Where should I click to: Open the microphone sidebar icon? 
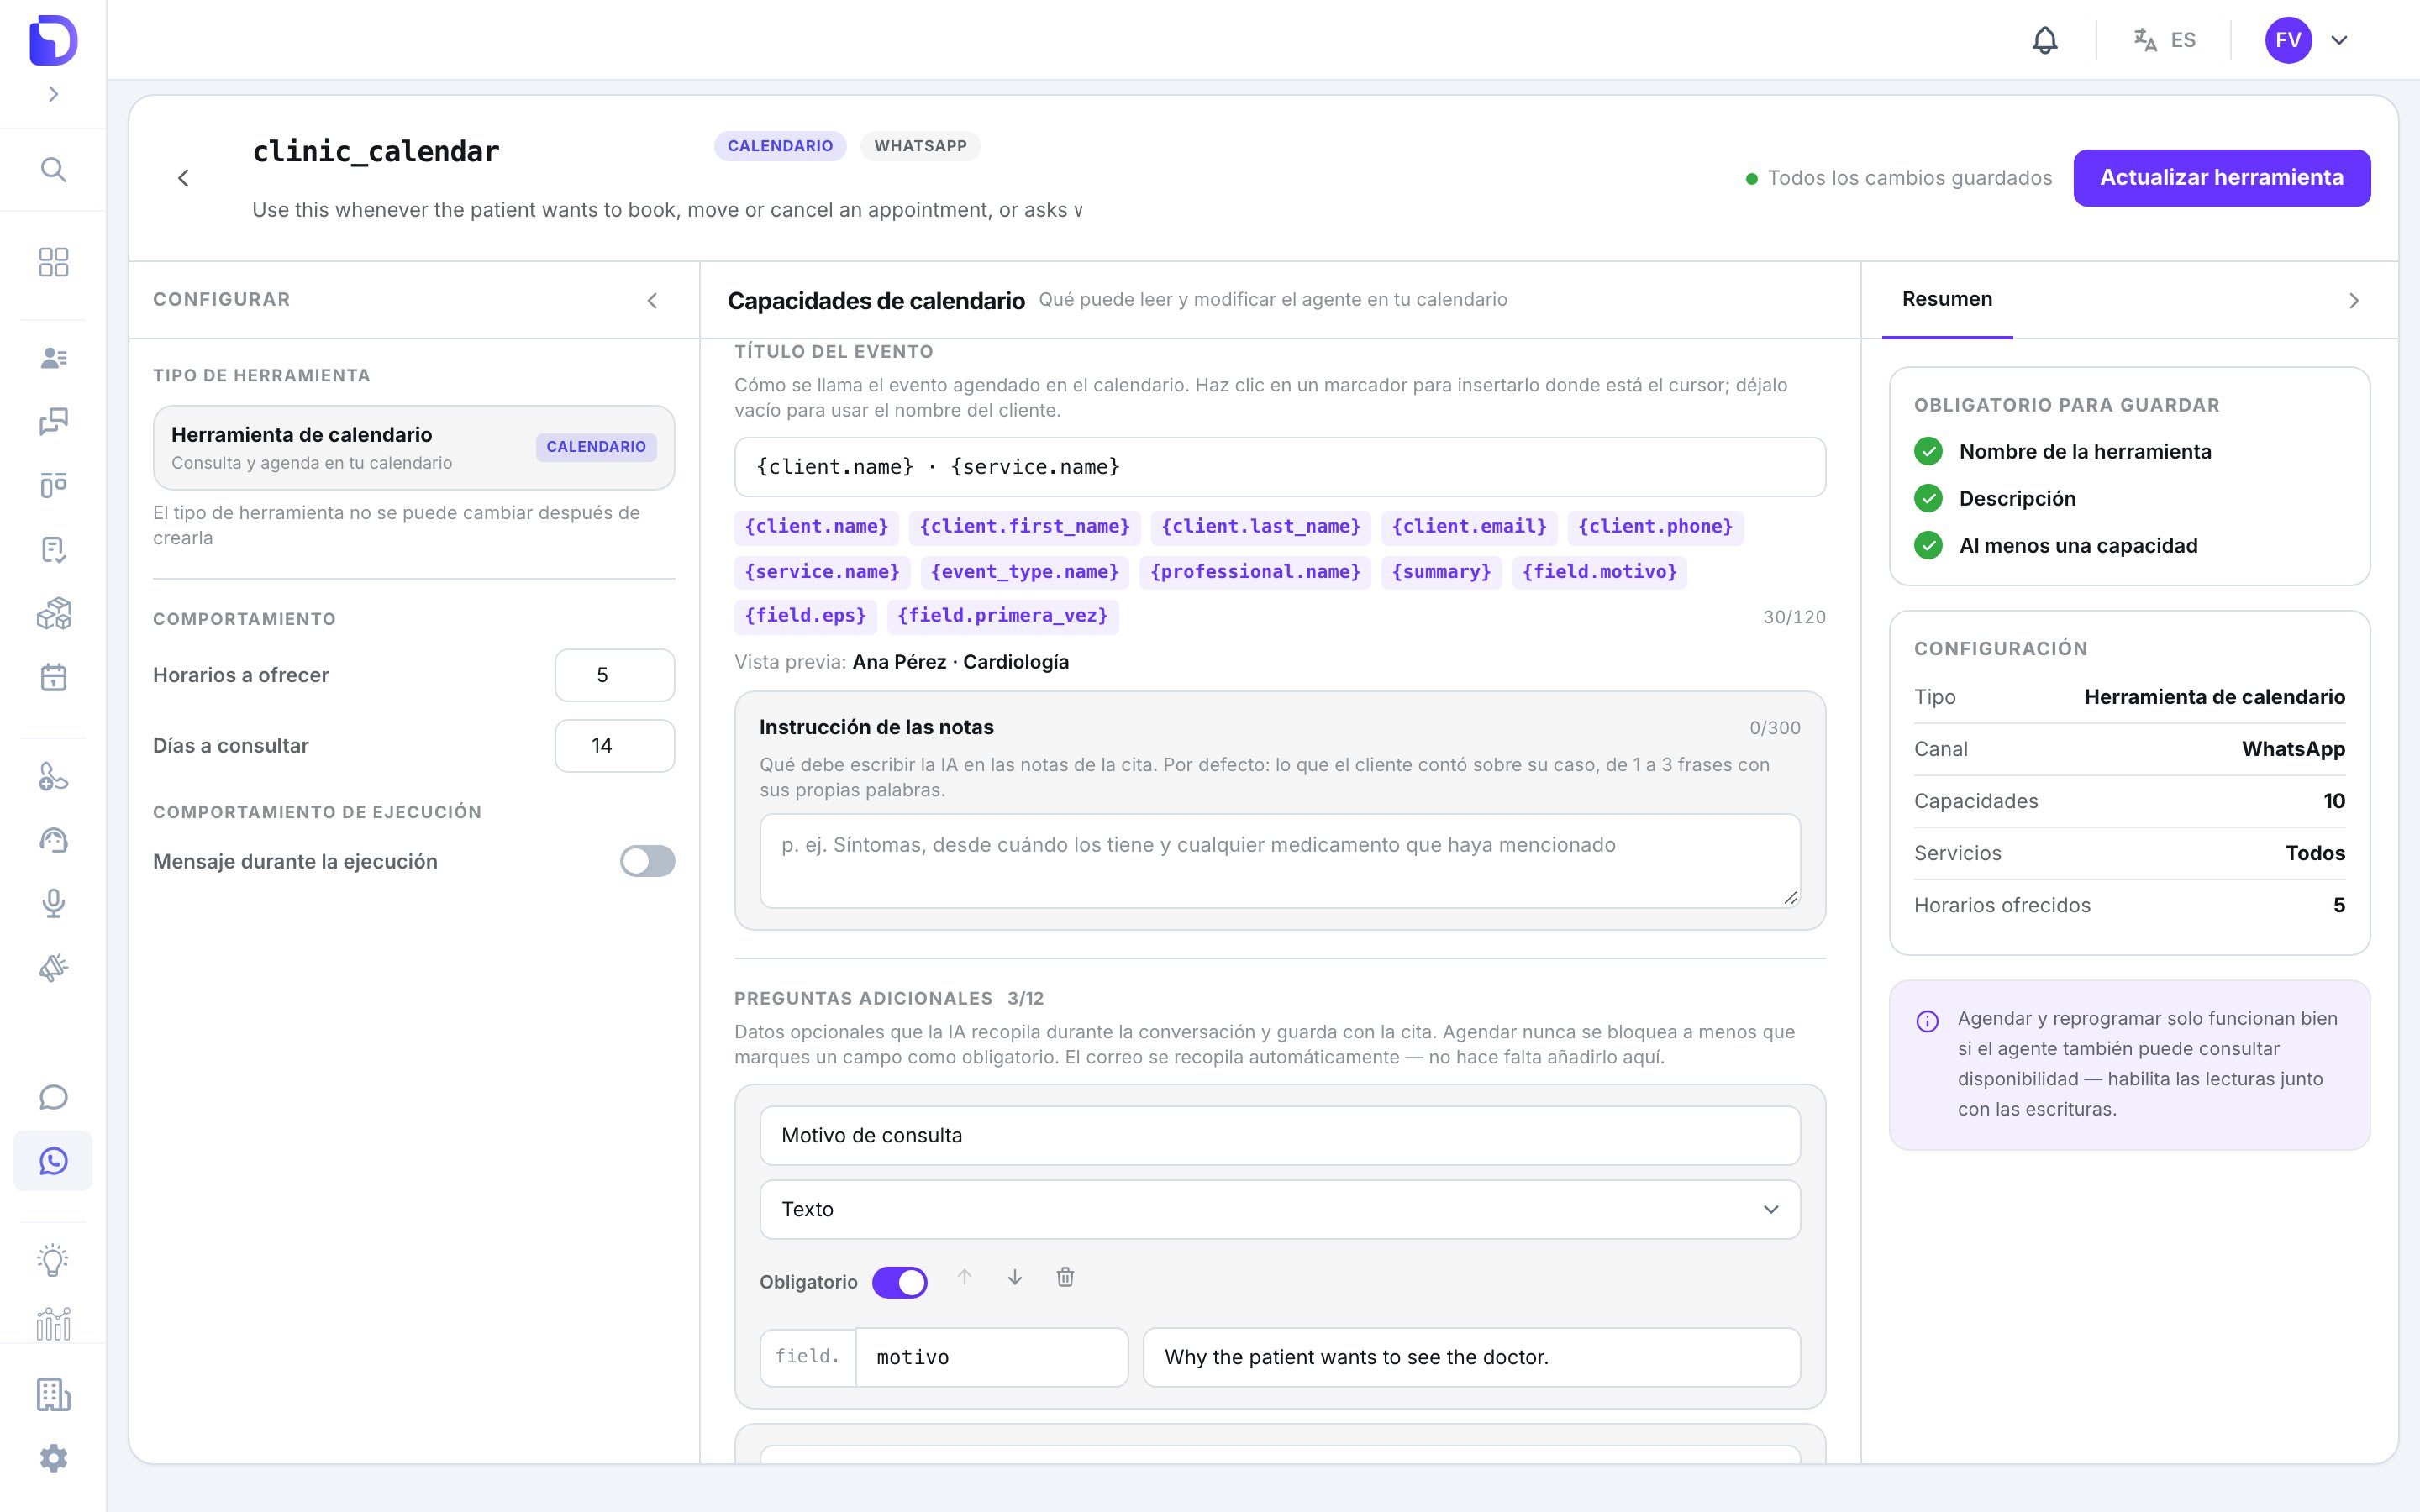[54, 904]
